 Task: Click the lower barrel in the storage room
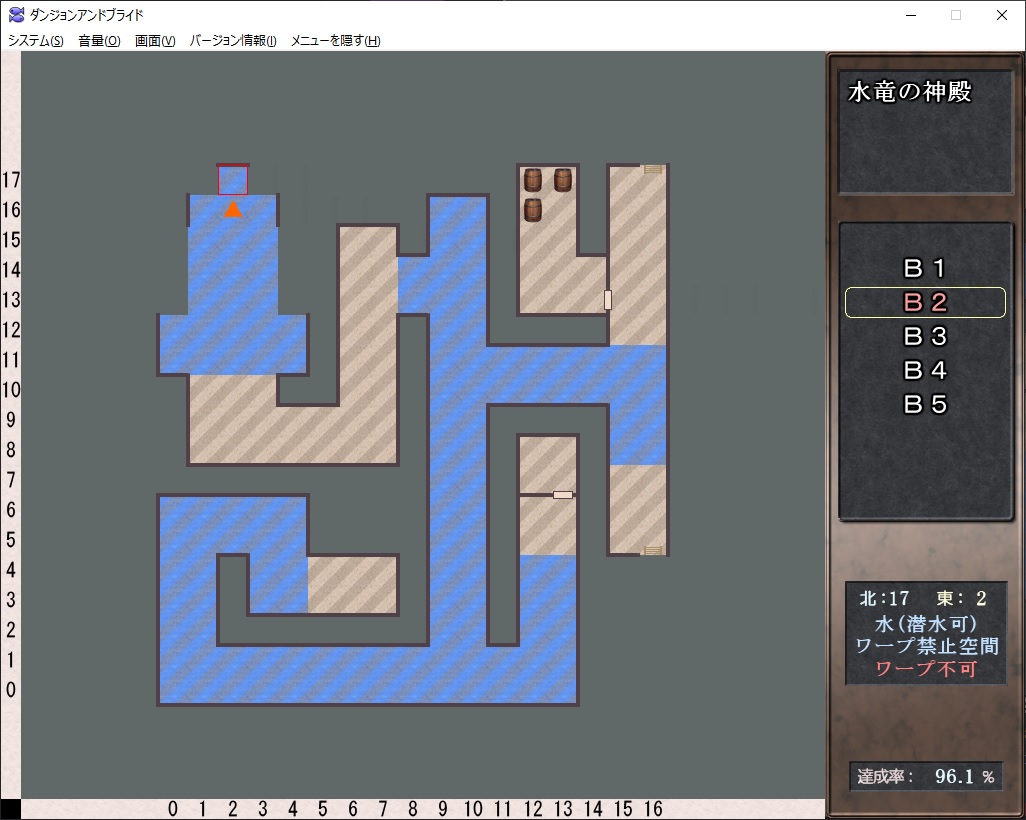point(533,210)
